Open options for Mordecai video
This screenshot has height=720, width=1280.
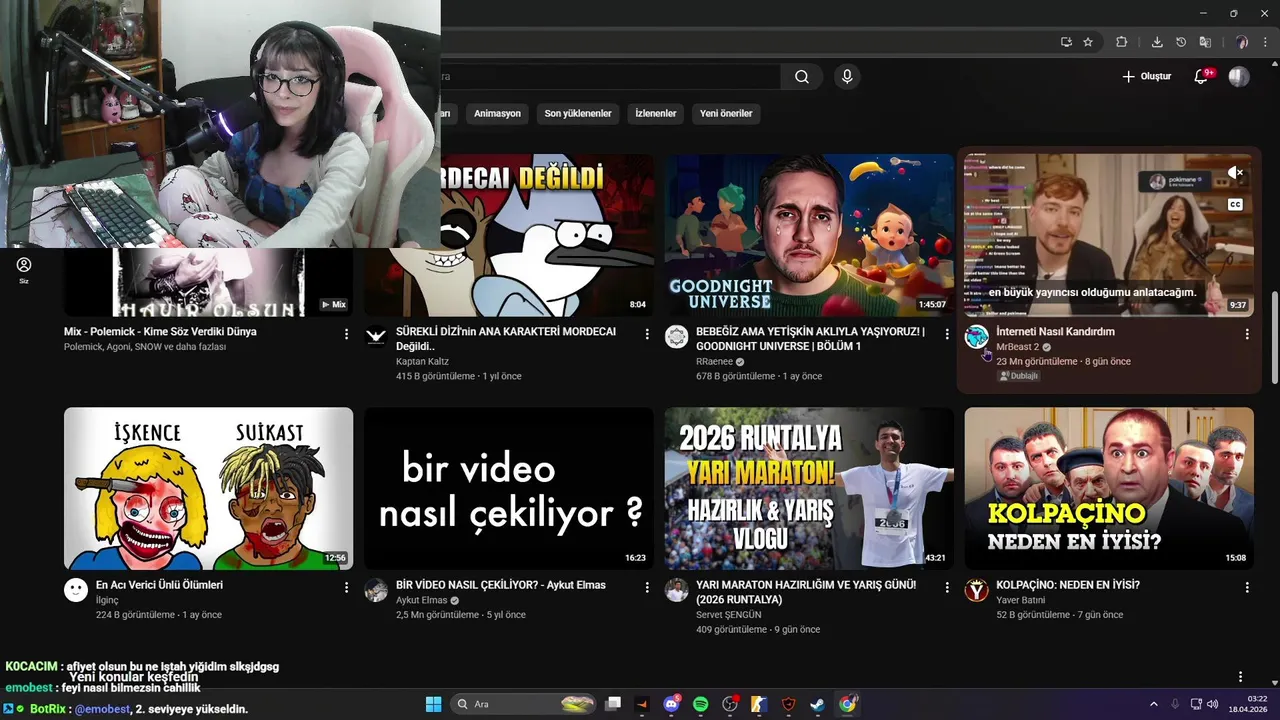tap(647, 334)
